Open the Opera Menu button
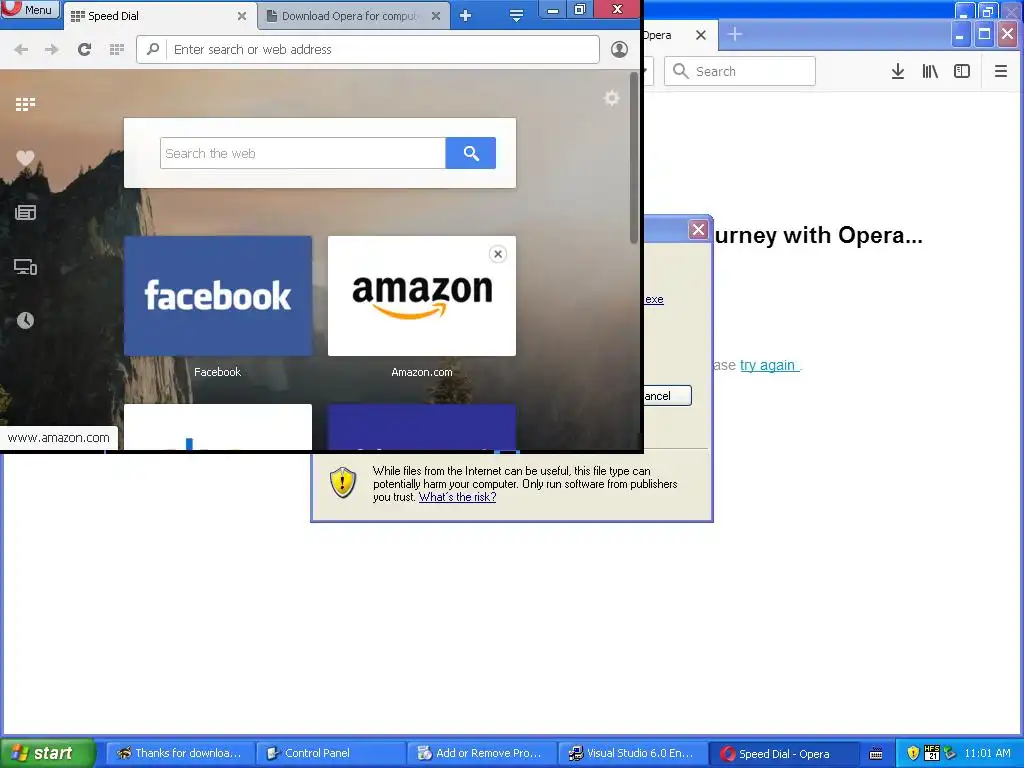The height and width of the screenshot is (768, 1024). (x=29, y=10)
